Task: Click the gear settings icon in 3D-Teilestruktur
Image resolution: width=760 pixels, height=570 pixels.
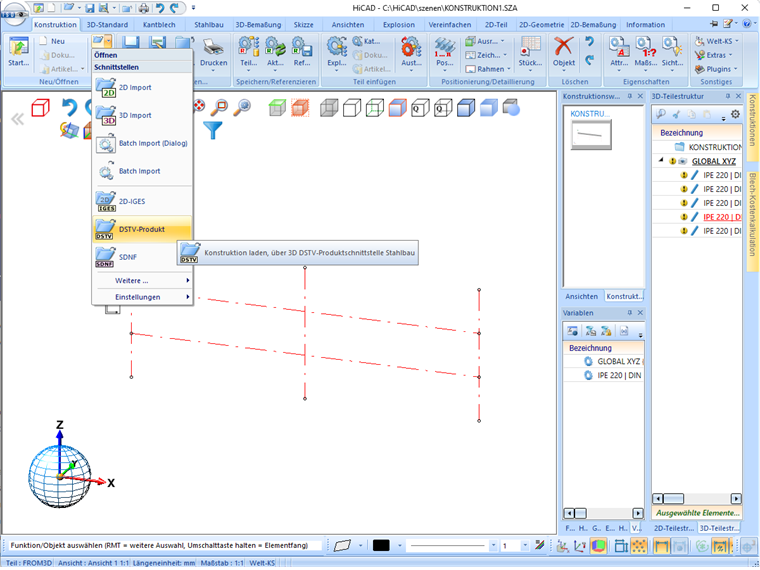Action: pos(735,114)
